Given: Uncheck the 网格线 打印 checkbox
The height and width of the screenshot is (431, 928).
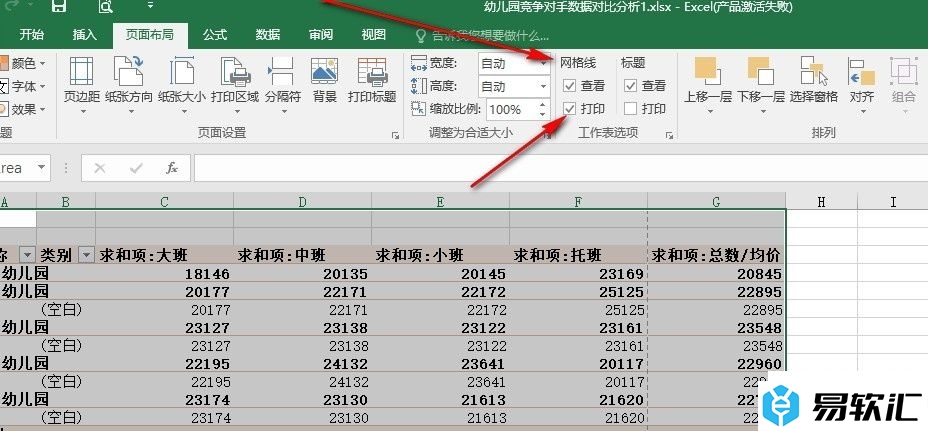Looking at the screenshot, I should (x=570, y=108).
